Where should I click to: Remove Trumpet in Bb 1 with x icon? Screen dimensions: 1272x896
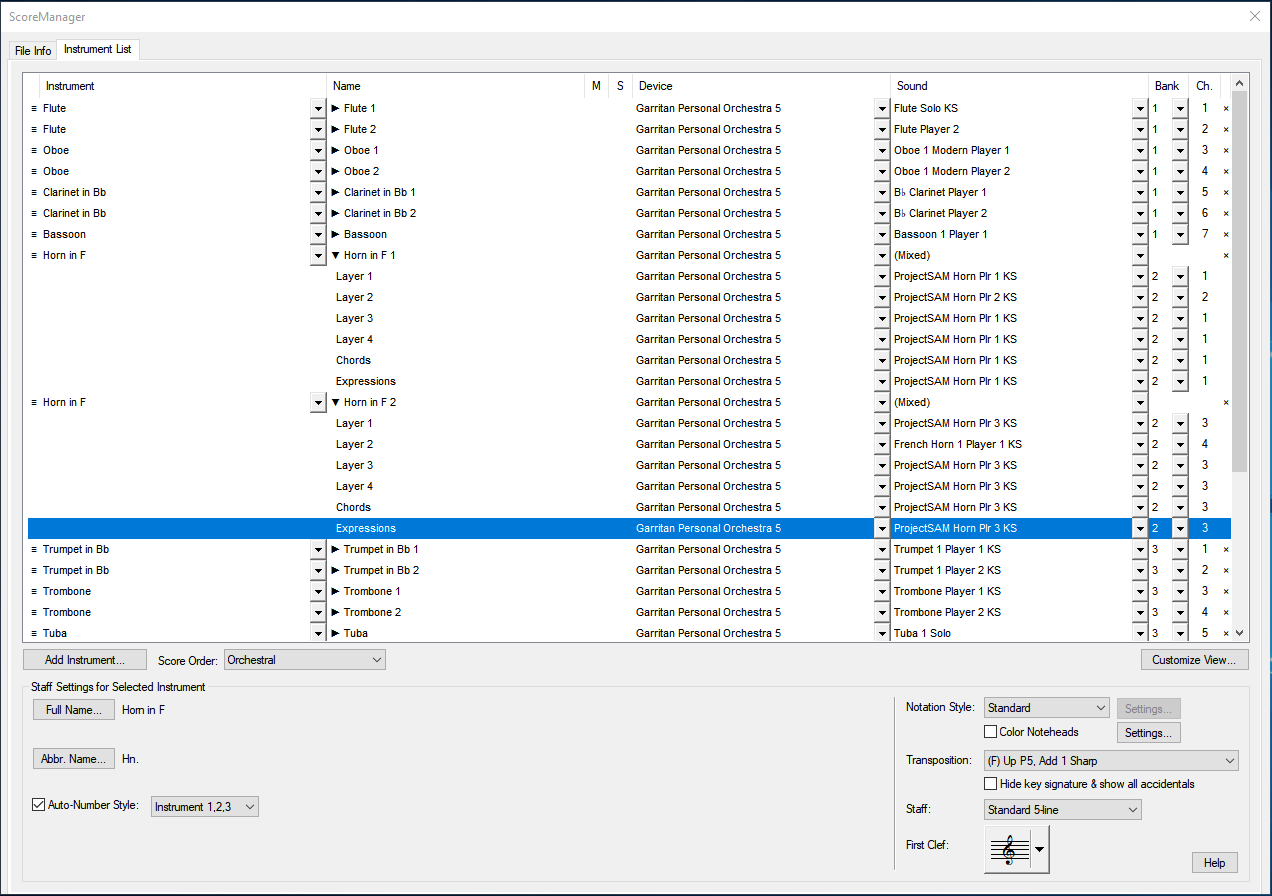pyautogui.click(x=1226, y=549)
